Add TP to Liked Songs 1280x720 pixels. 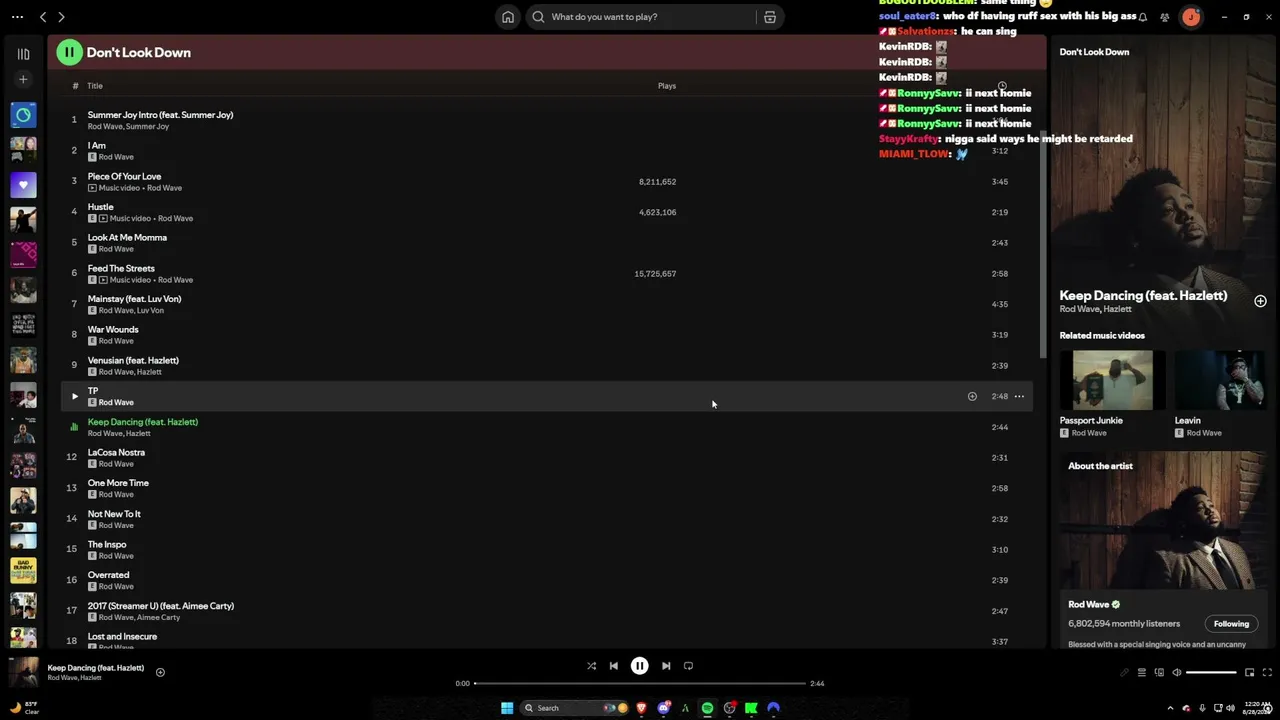(972, 396)
